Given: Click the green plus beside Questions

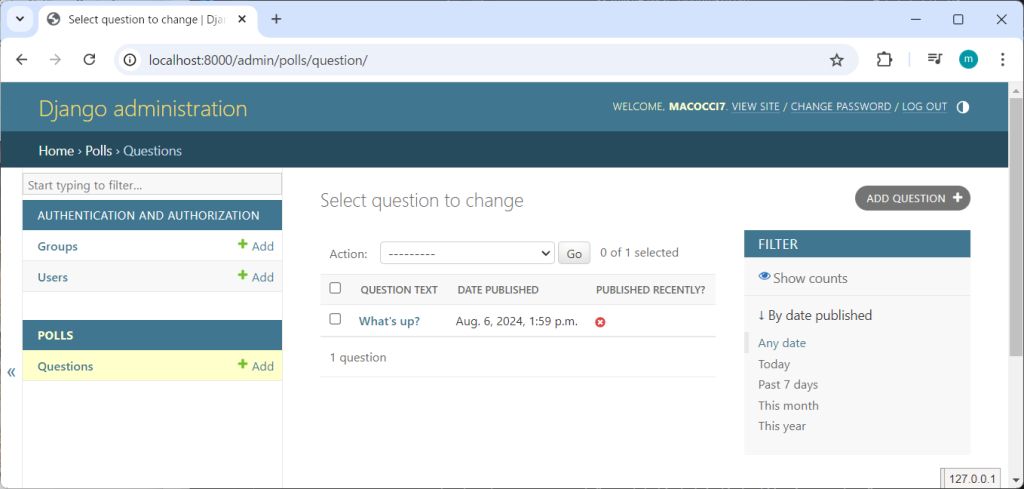Looking at the screenshot, I should (x=243, y=366).
